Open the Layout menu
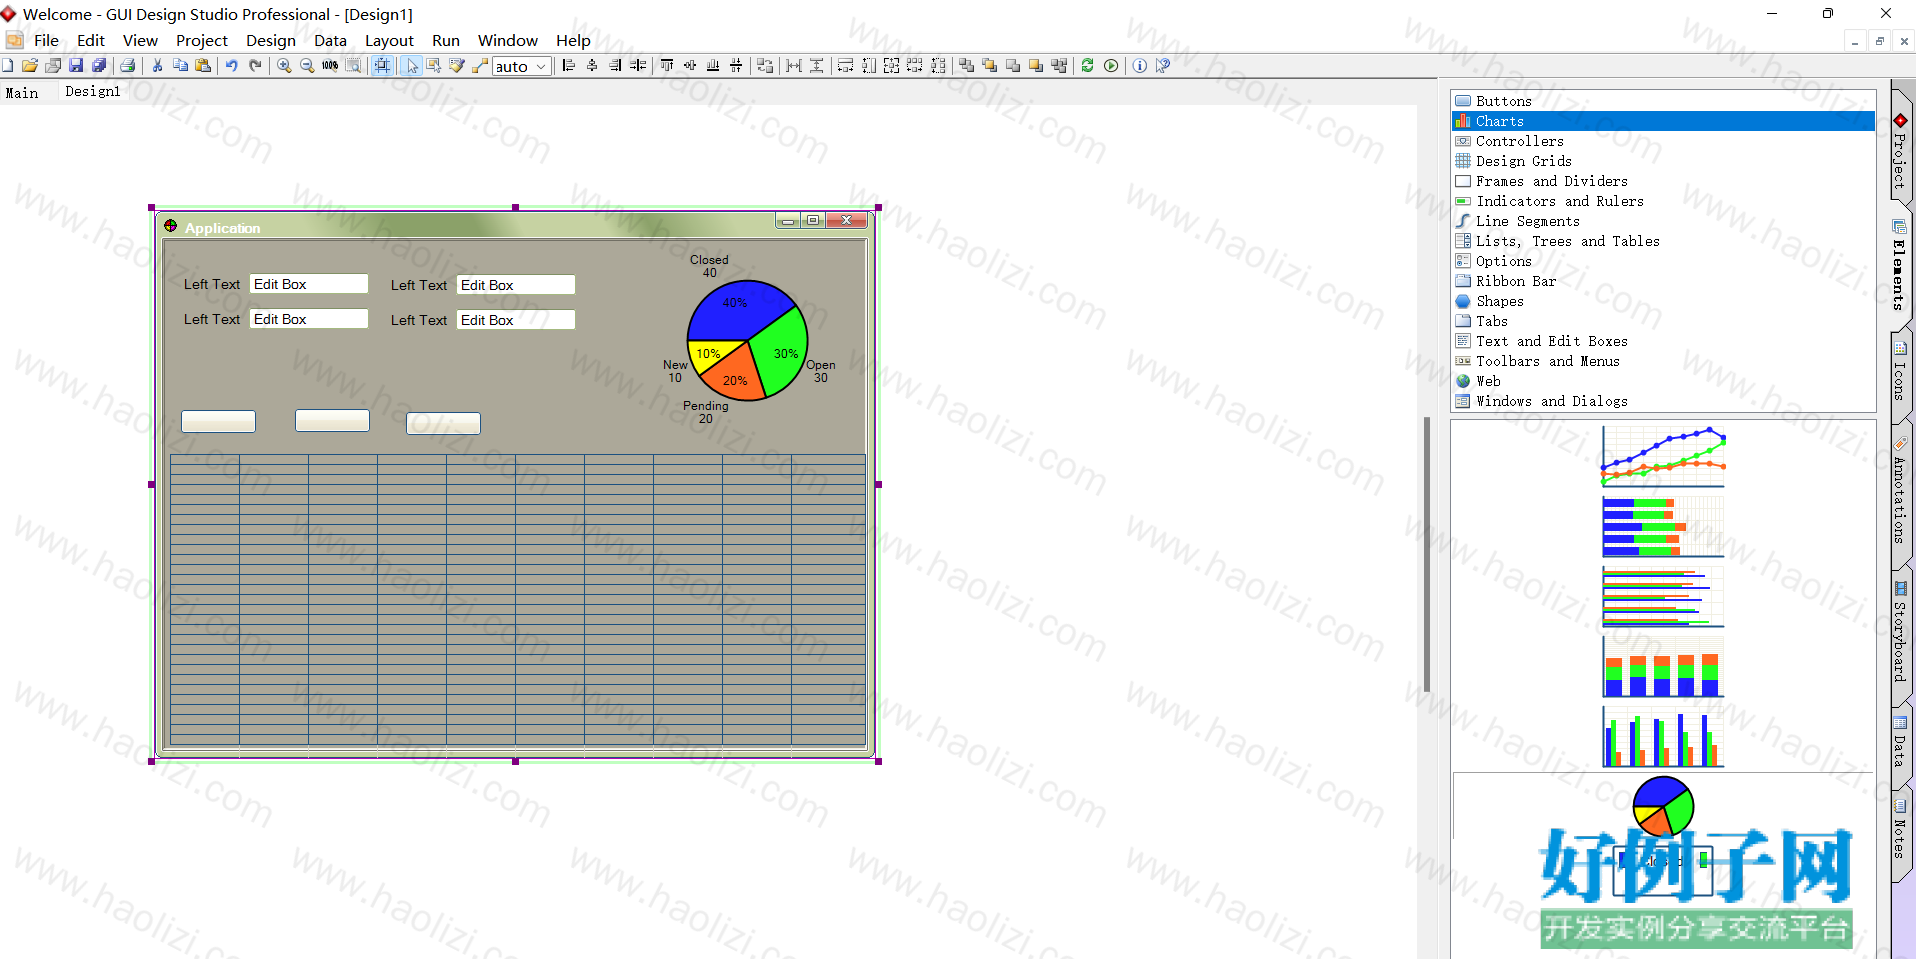The width and height of the screenshot is (1916, 959). pyautogui.click(x=389, y=40)
